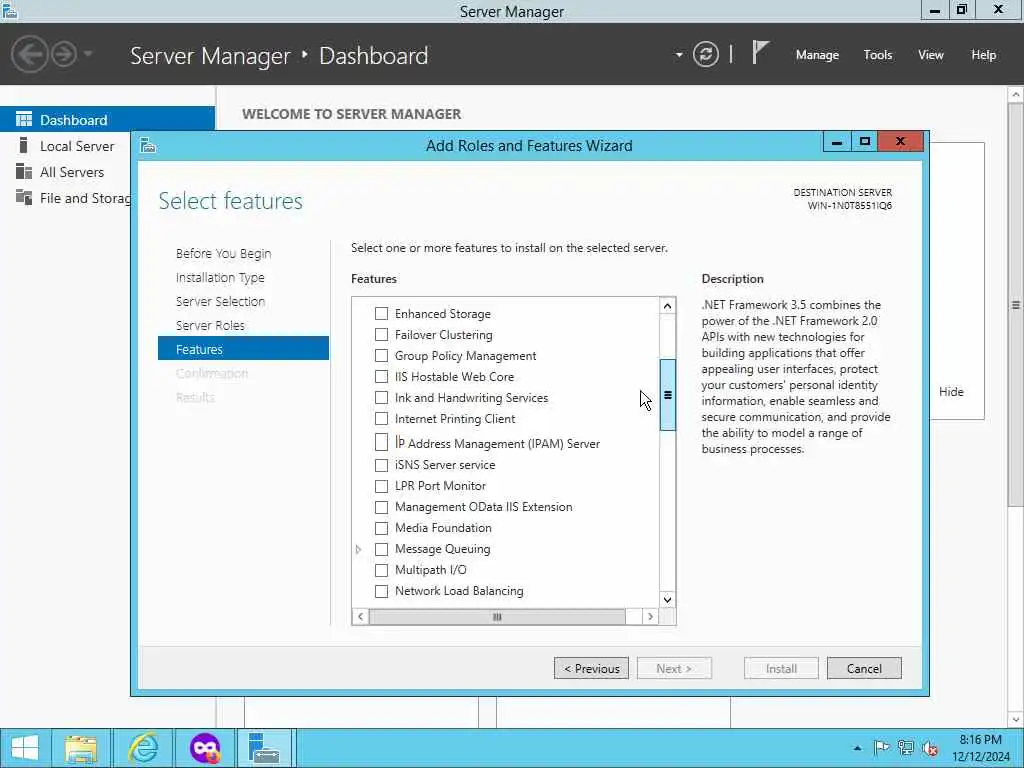Open the notifications flag icon
This screenshot has width=1024, height=768.
760,52
